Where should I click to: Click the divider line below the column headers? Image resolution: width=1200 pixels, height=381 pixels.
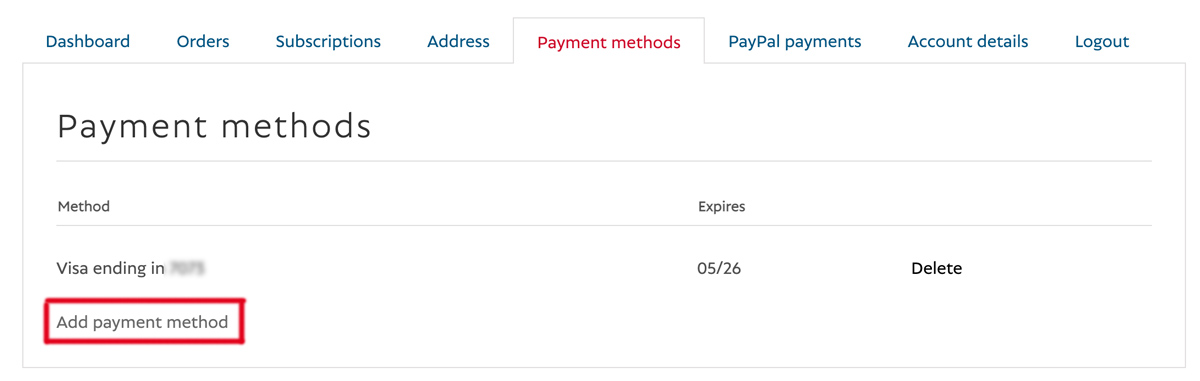pos(604,225)
